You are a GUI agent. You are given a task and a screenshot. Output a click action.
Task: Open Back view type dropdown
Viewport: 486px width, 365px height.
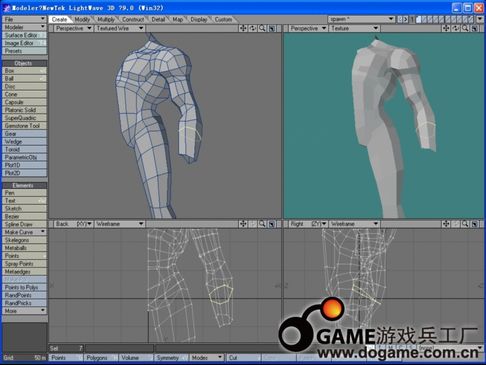click(x=73, y=224)
